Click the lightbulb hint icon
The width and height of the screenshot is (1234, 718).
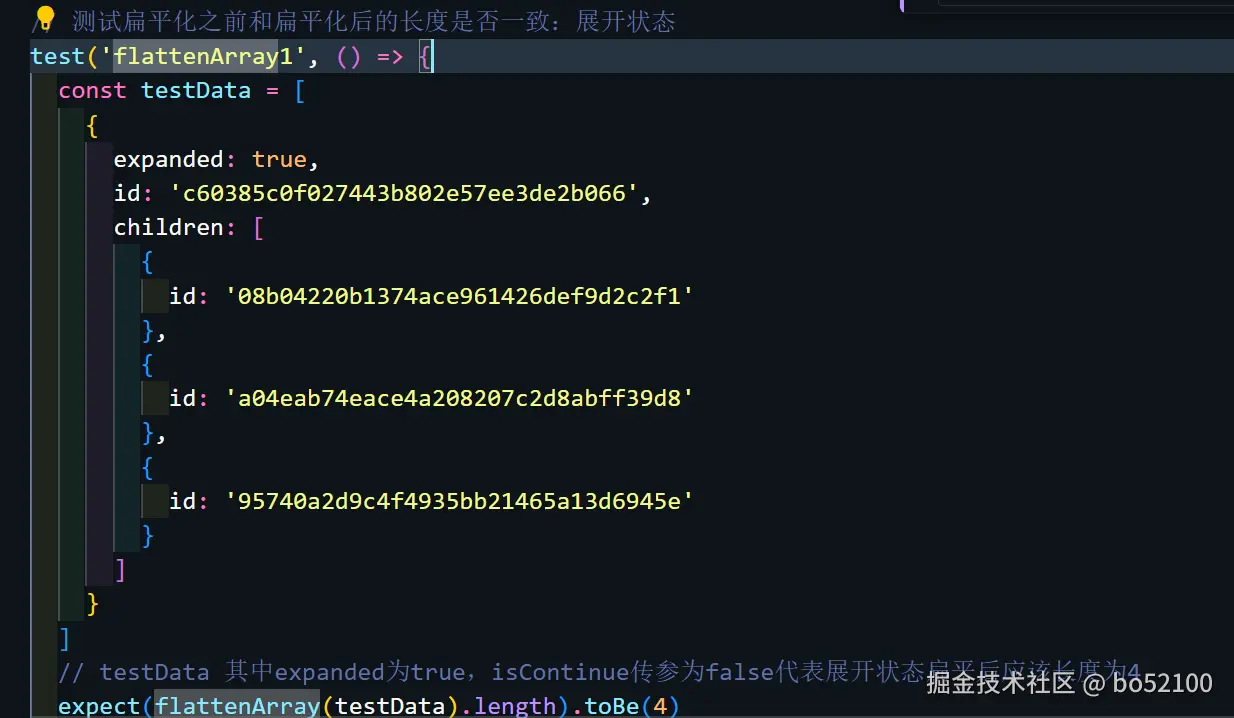point(42,19)
